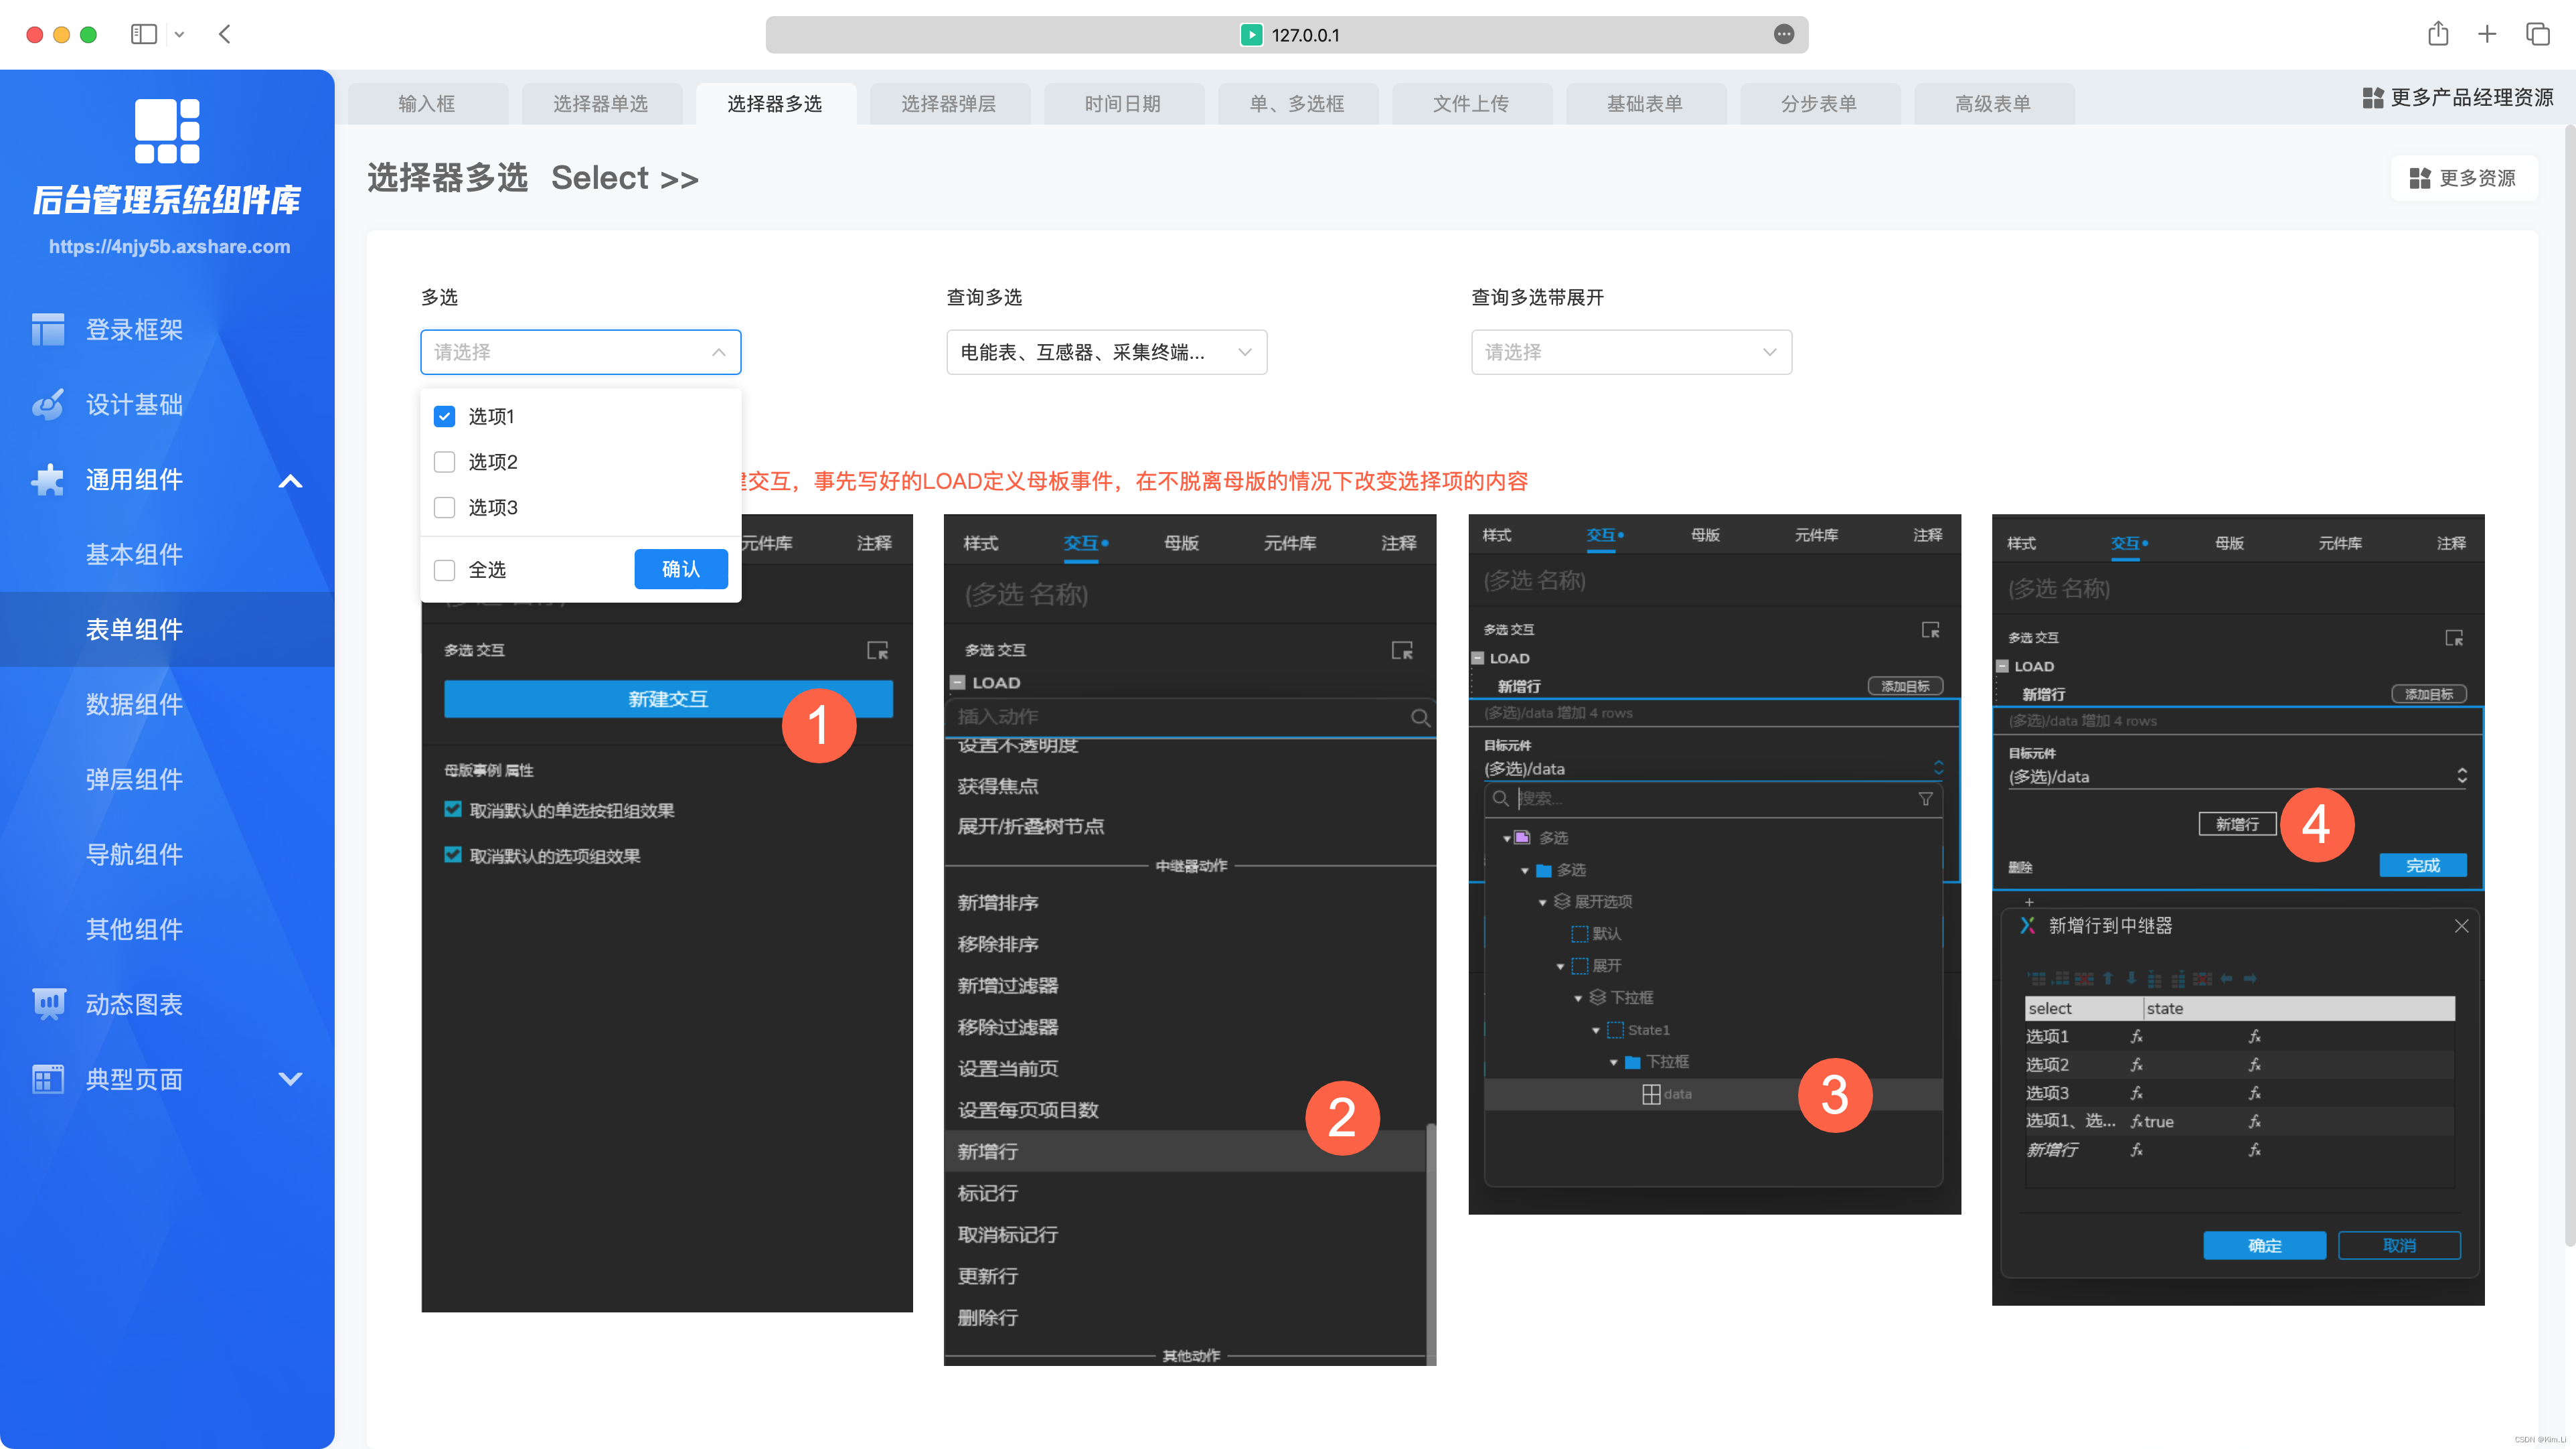
Task: Click 完成 button in panel 4
Action: point(2423,865)
